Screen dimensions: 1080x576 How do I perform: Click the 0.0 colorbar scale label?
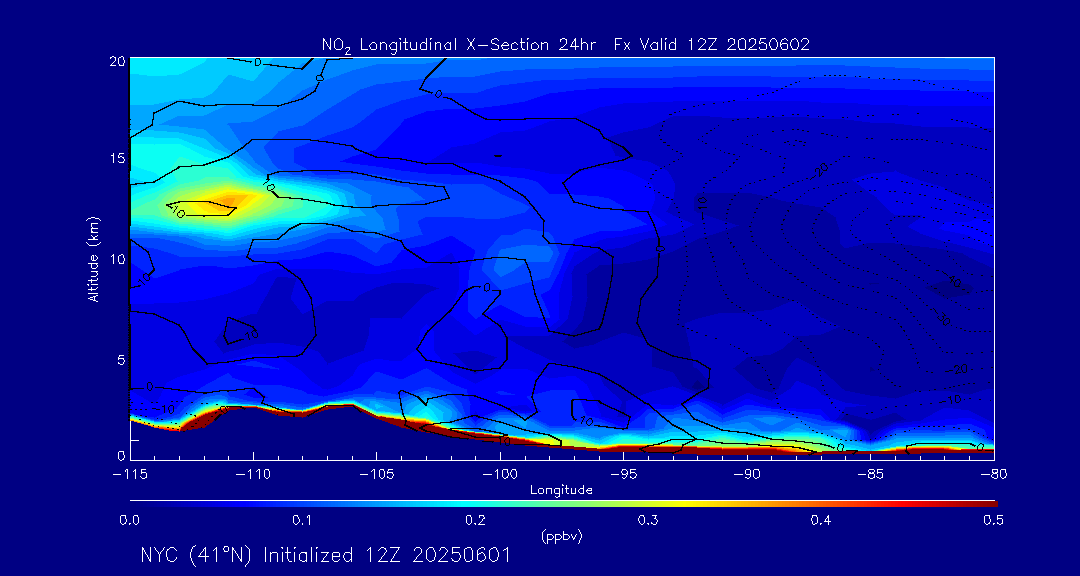[130, 520]
